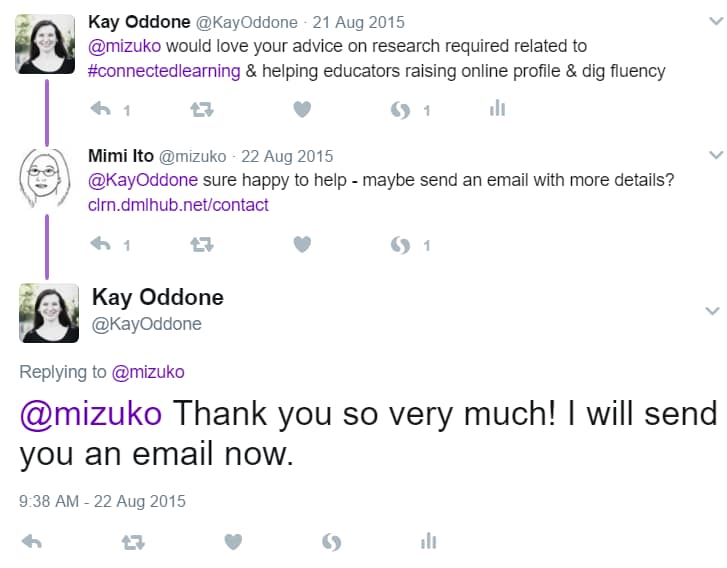
Task: Reply to Kay Oddone's first tweet
Action: (101, 109)
